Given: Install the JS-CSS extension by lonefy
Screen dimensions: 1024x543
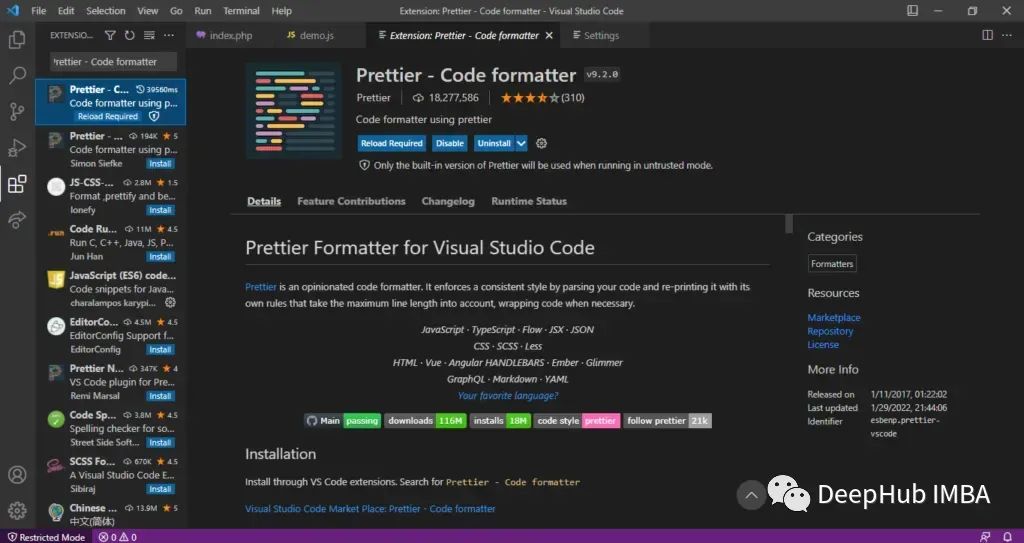Looking at the screenshot, I should [160, 210].
